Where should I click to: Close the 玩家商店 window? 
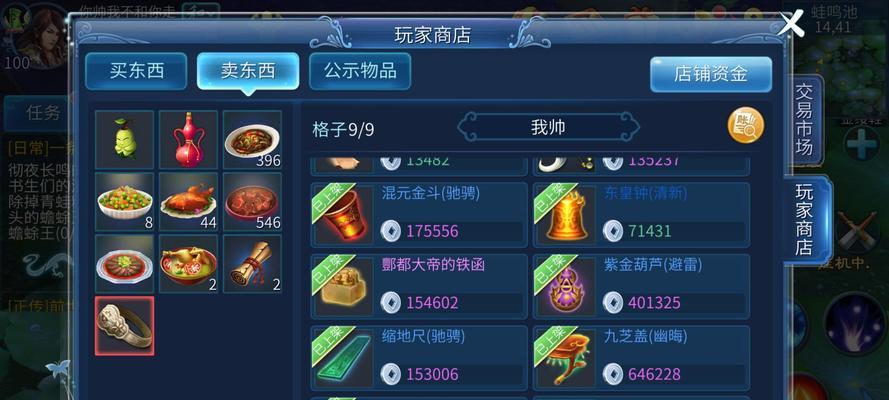(791, 24)
